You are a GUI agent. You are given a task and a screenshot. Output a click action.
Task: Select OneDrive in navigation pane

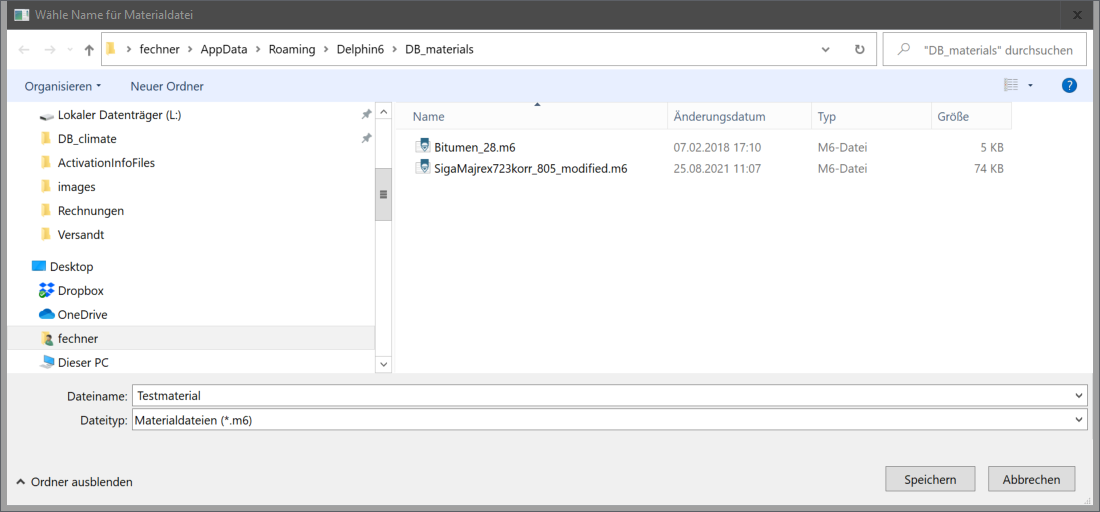(x=82, y=314)
